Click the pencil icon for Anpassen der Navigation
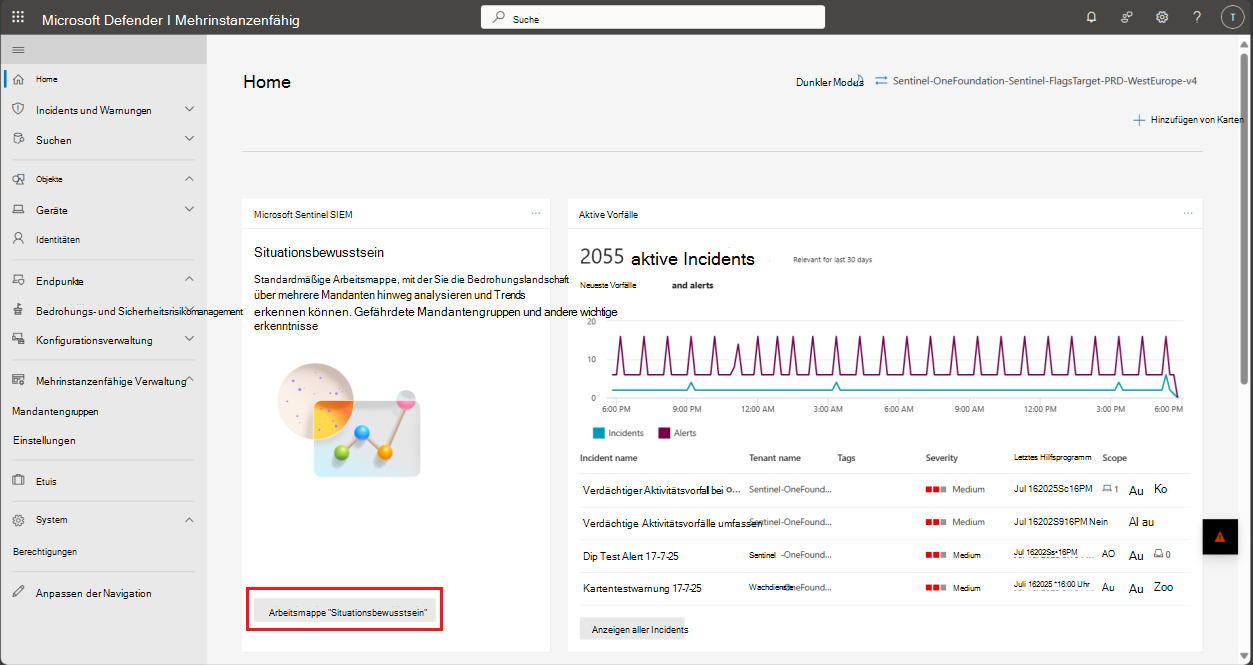The height and width of the screenshot is (665, 1253). click(x=18, y=592)
